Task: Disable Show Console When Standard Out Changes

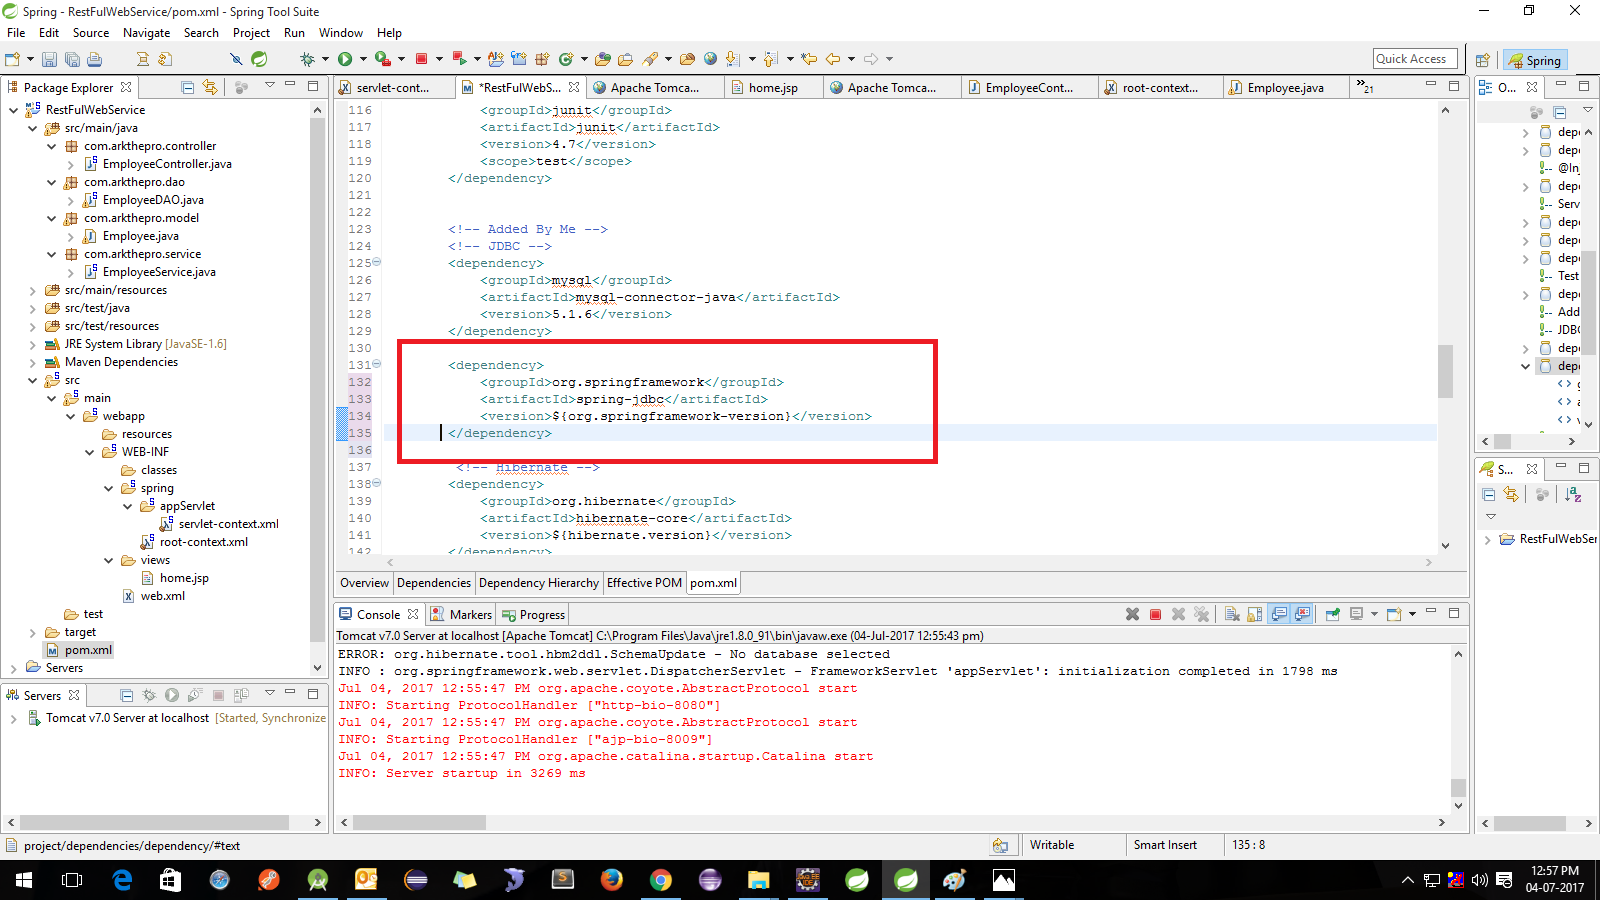Action: pos(1280,614)
